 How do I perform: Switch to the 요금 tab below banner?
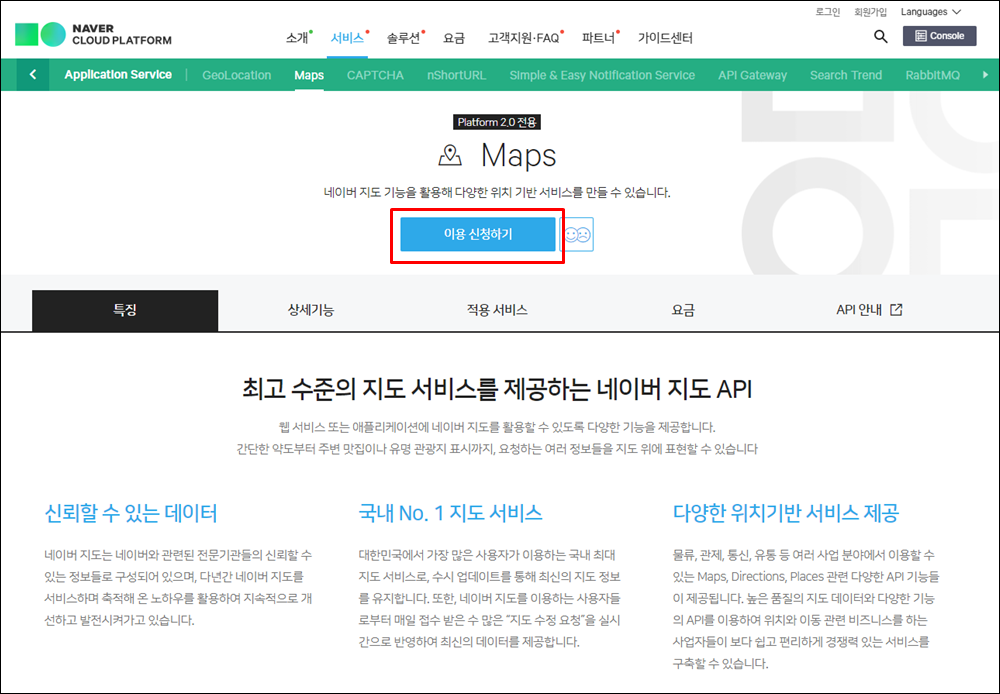coord(683,311)
